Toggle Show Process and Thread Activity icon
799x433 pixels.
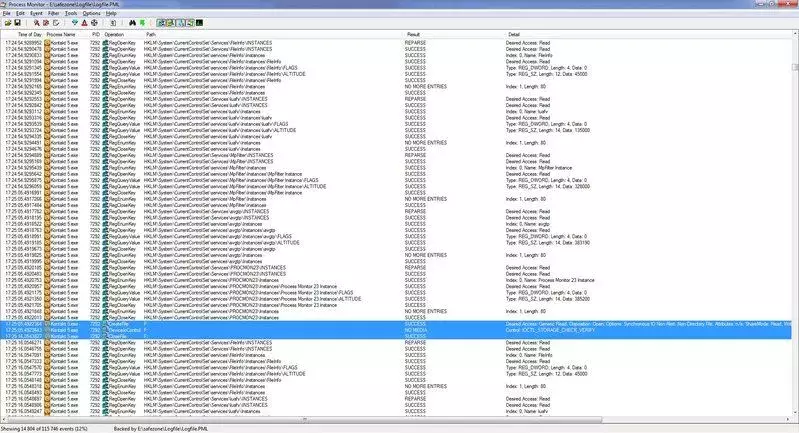pyautogui.click(x=190, y=23)
